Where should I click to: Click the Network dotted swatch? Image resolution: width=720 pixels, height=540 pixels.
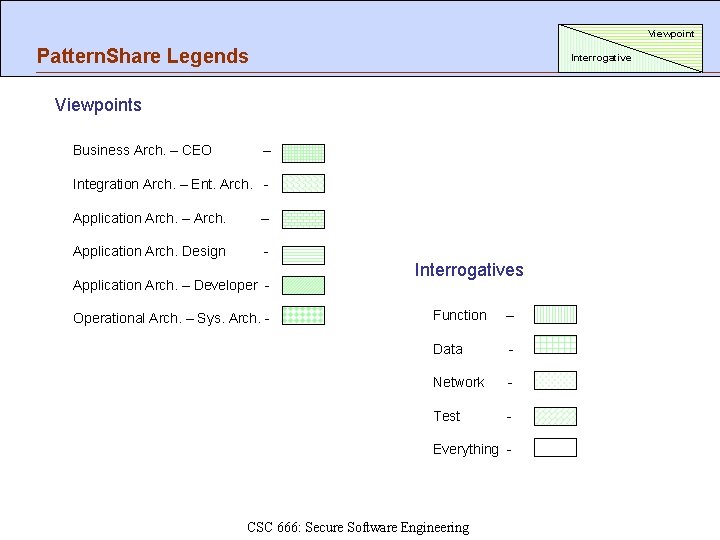(555, 381)
